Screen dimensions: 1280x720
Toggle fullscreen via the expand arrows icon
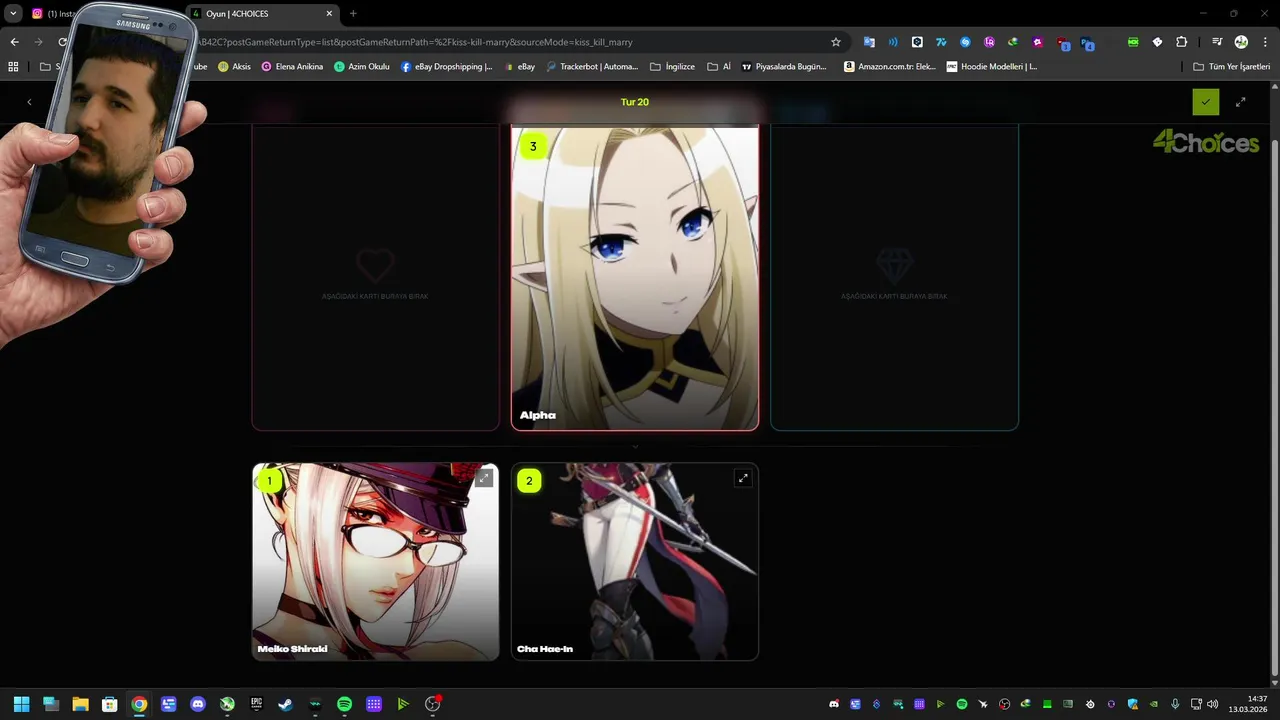(x=1241, y=102)
